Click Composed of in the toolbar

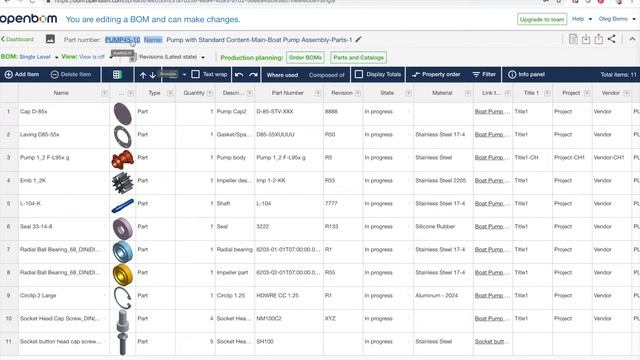point(327,75)
